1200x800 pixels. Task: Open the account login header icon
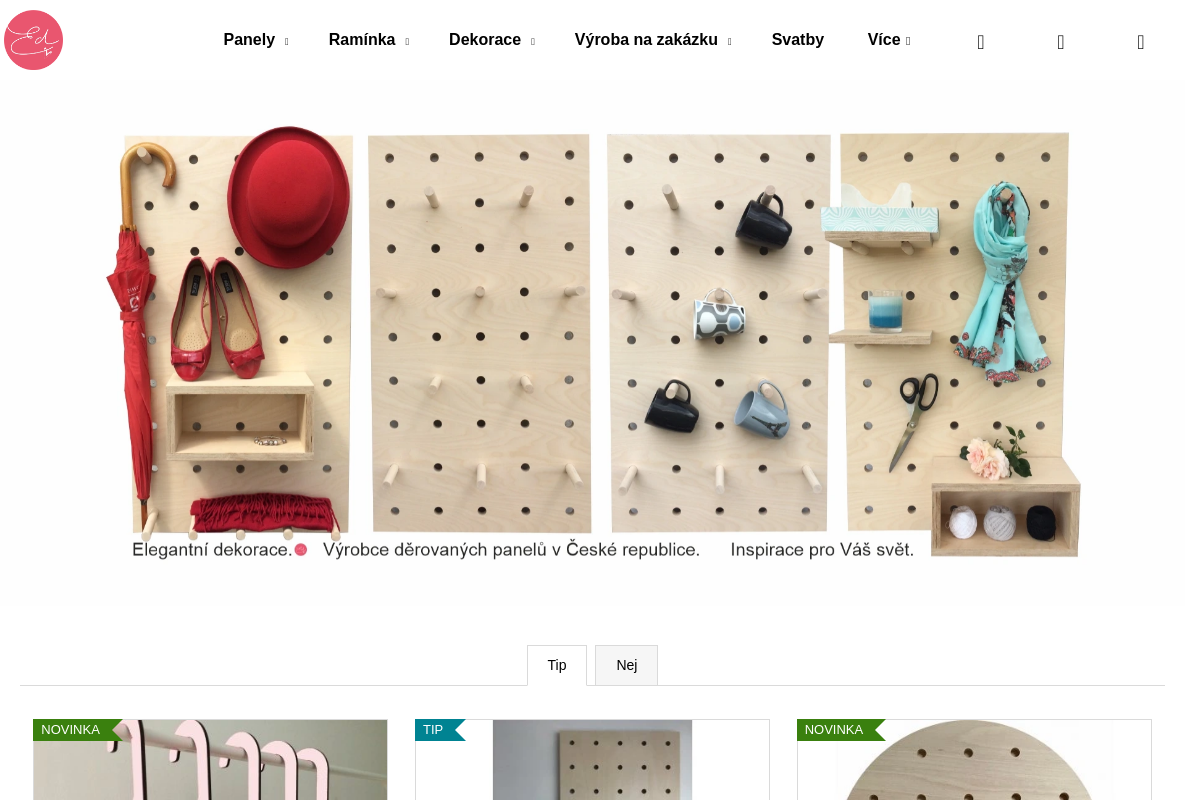tap(1061, 41)
